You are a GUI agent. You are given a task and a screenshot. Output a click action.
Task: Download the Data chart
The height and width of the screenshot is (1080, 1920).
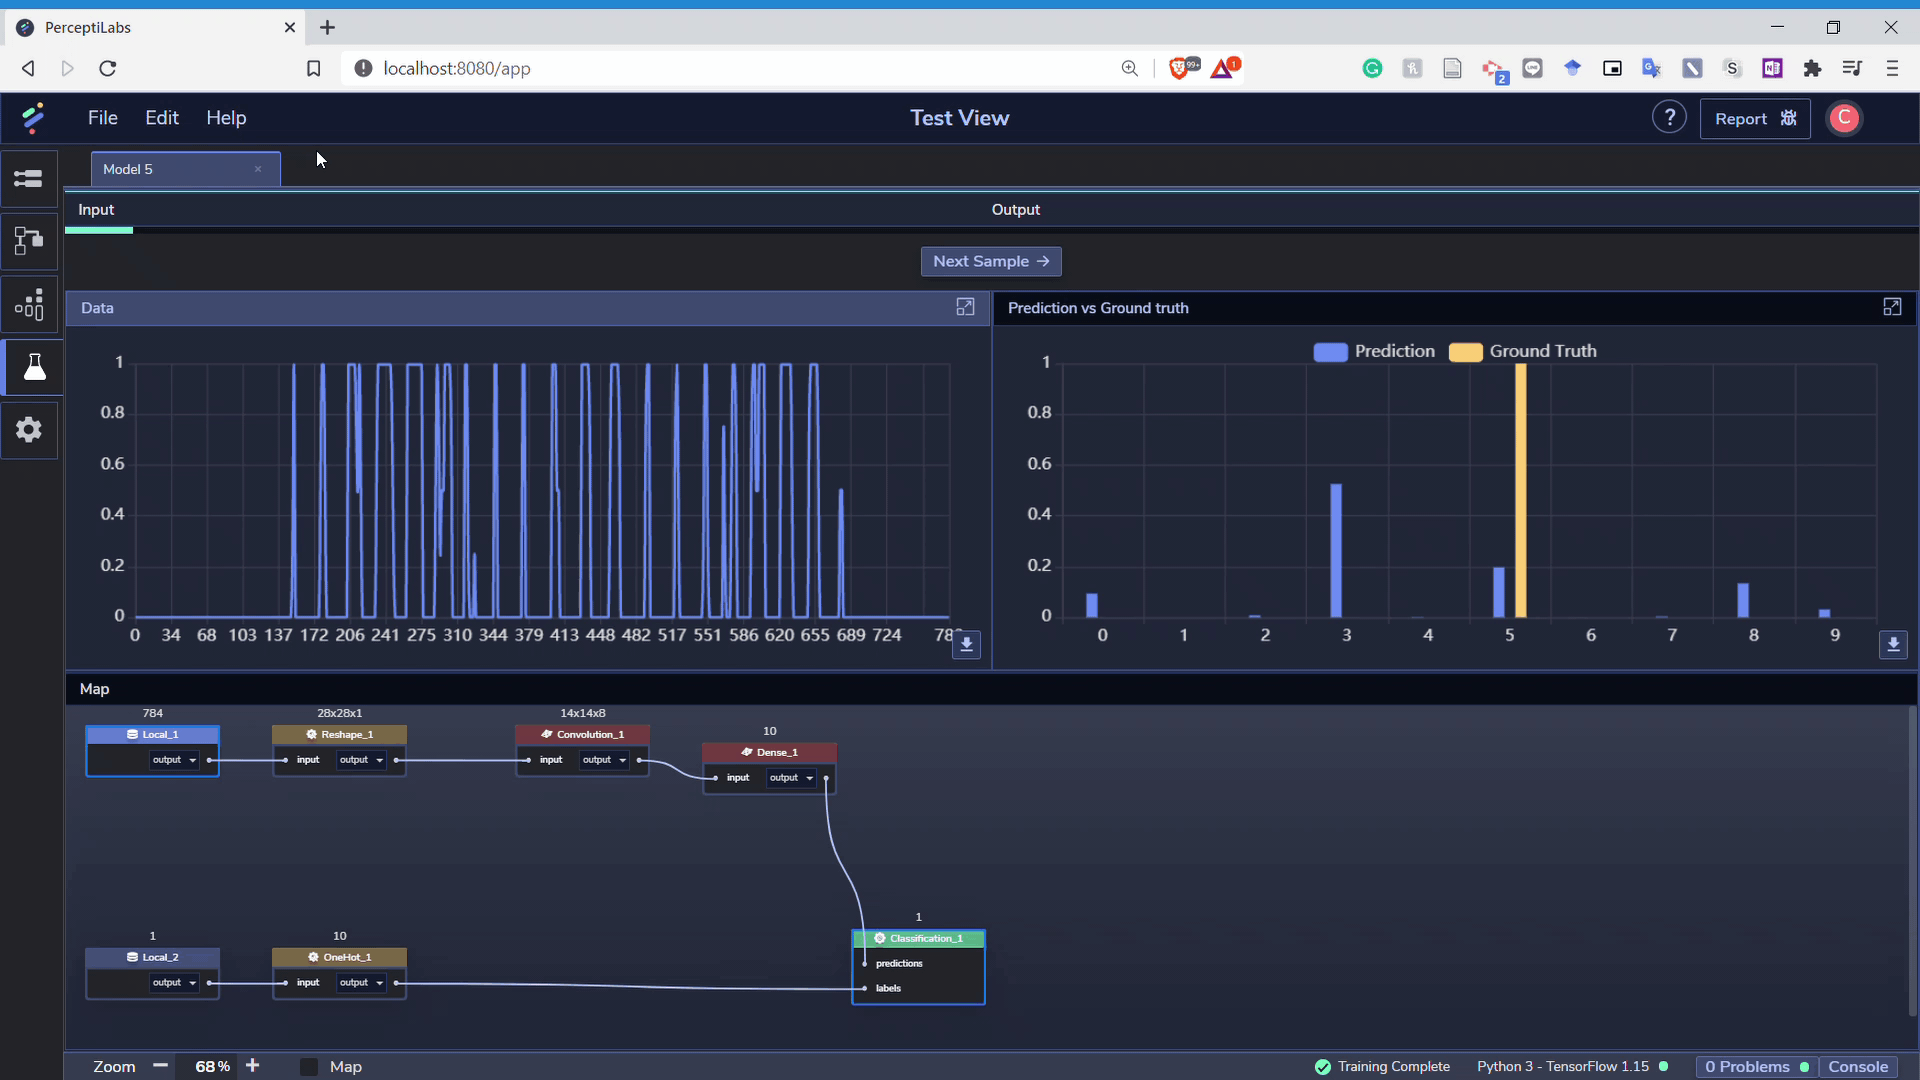[966, 645]
